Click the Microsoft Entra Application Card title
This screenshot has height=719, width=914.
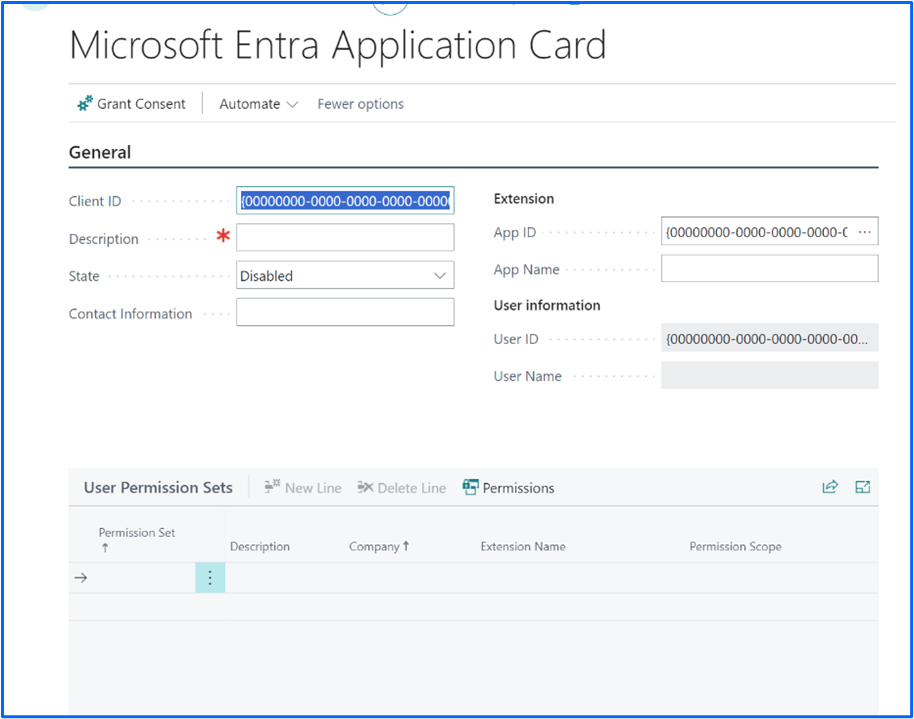pyautogui.click(x=338, y=45)
